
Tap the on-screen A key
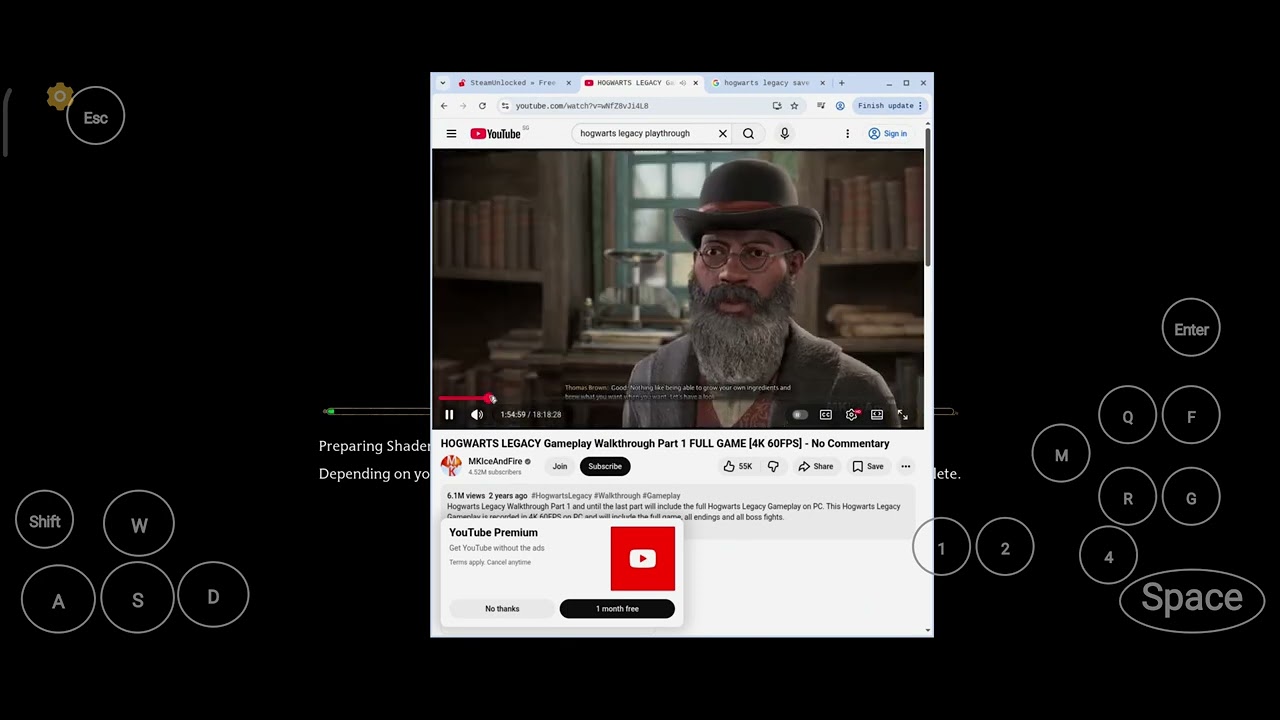(x=58, y=601)
